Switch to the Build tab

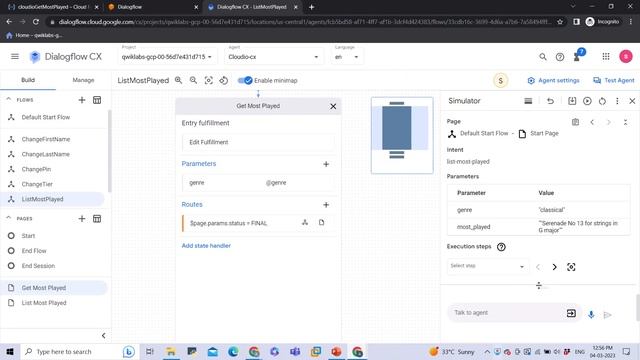pyautogui.click(x=28, y=80)
